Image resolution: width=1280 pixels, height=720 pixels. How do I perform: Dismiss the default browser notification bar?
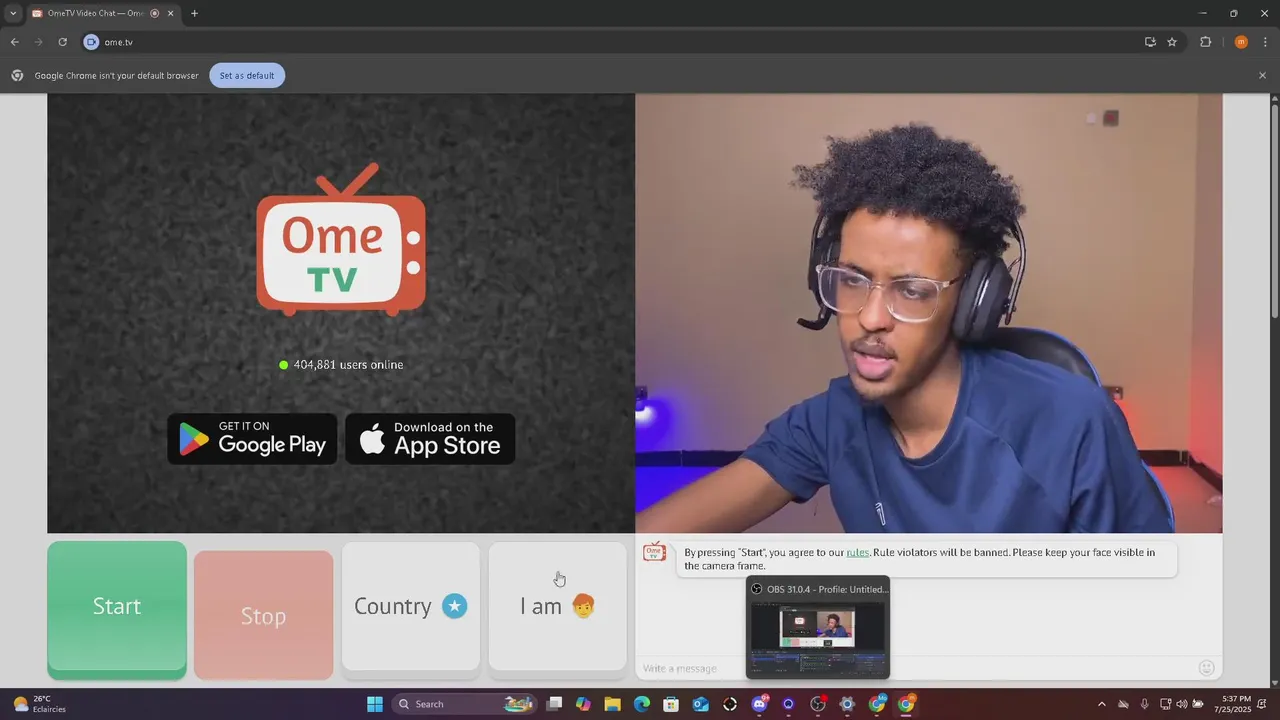(x=1262, y=76)
